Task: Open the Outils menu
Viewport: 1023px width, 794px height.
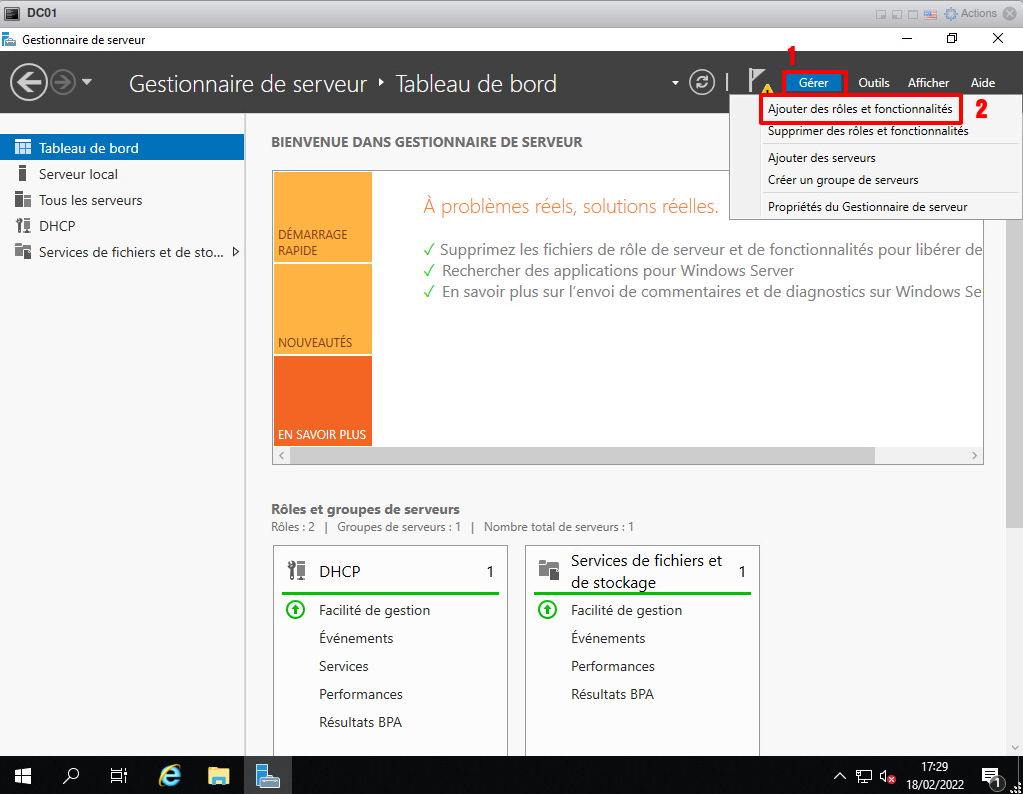Action: 873,83
